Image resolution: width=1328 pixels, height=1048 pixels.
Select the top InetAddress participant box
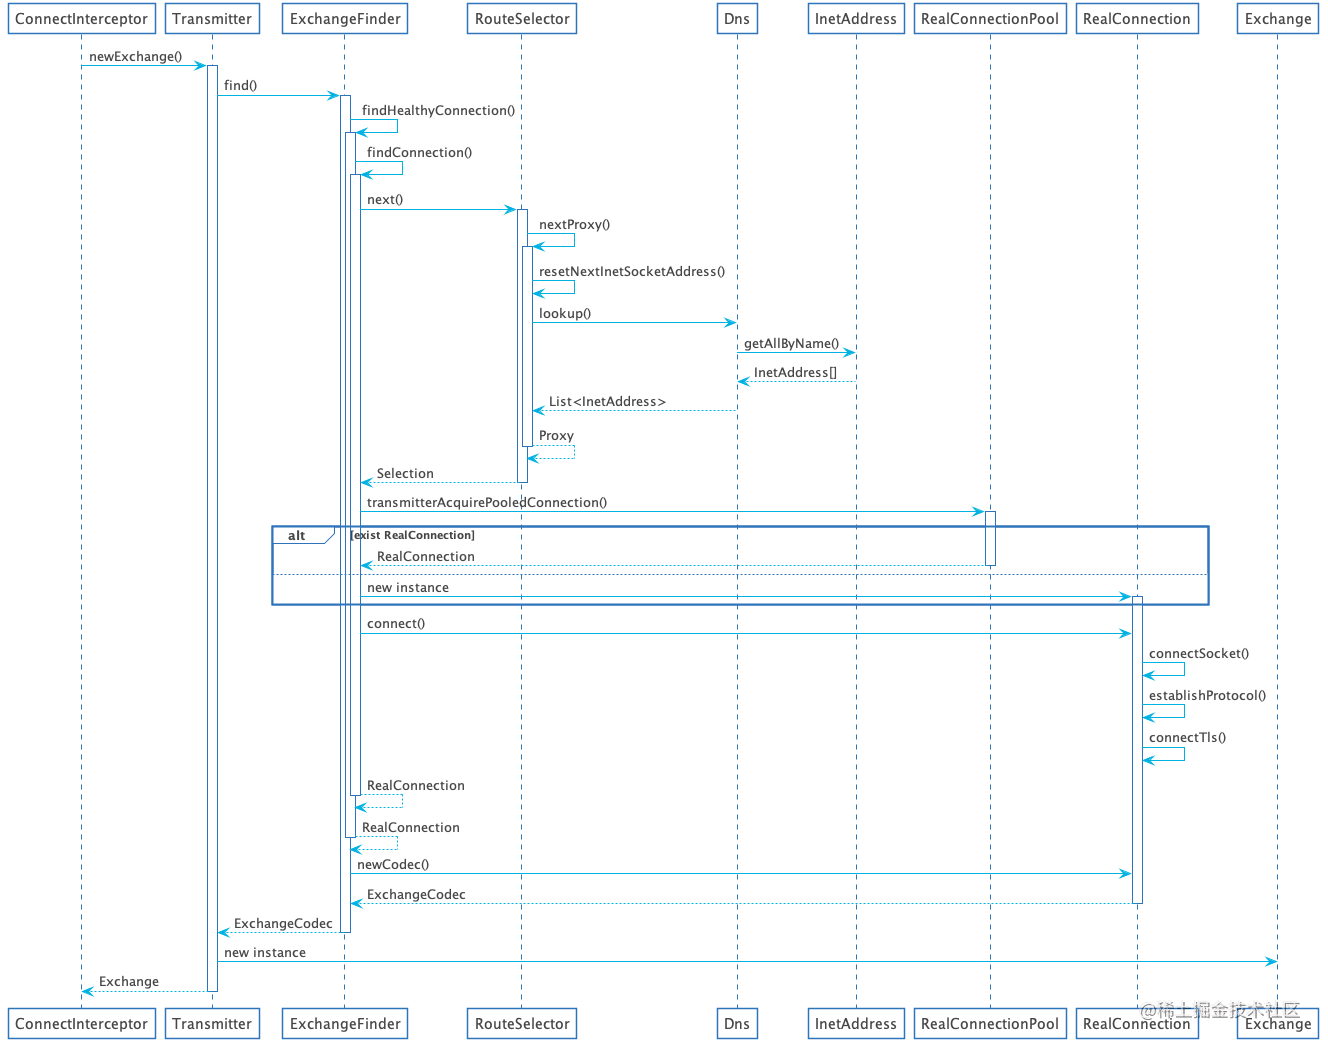[x=856, y=19]
